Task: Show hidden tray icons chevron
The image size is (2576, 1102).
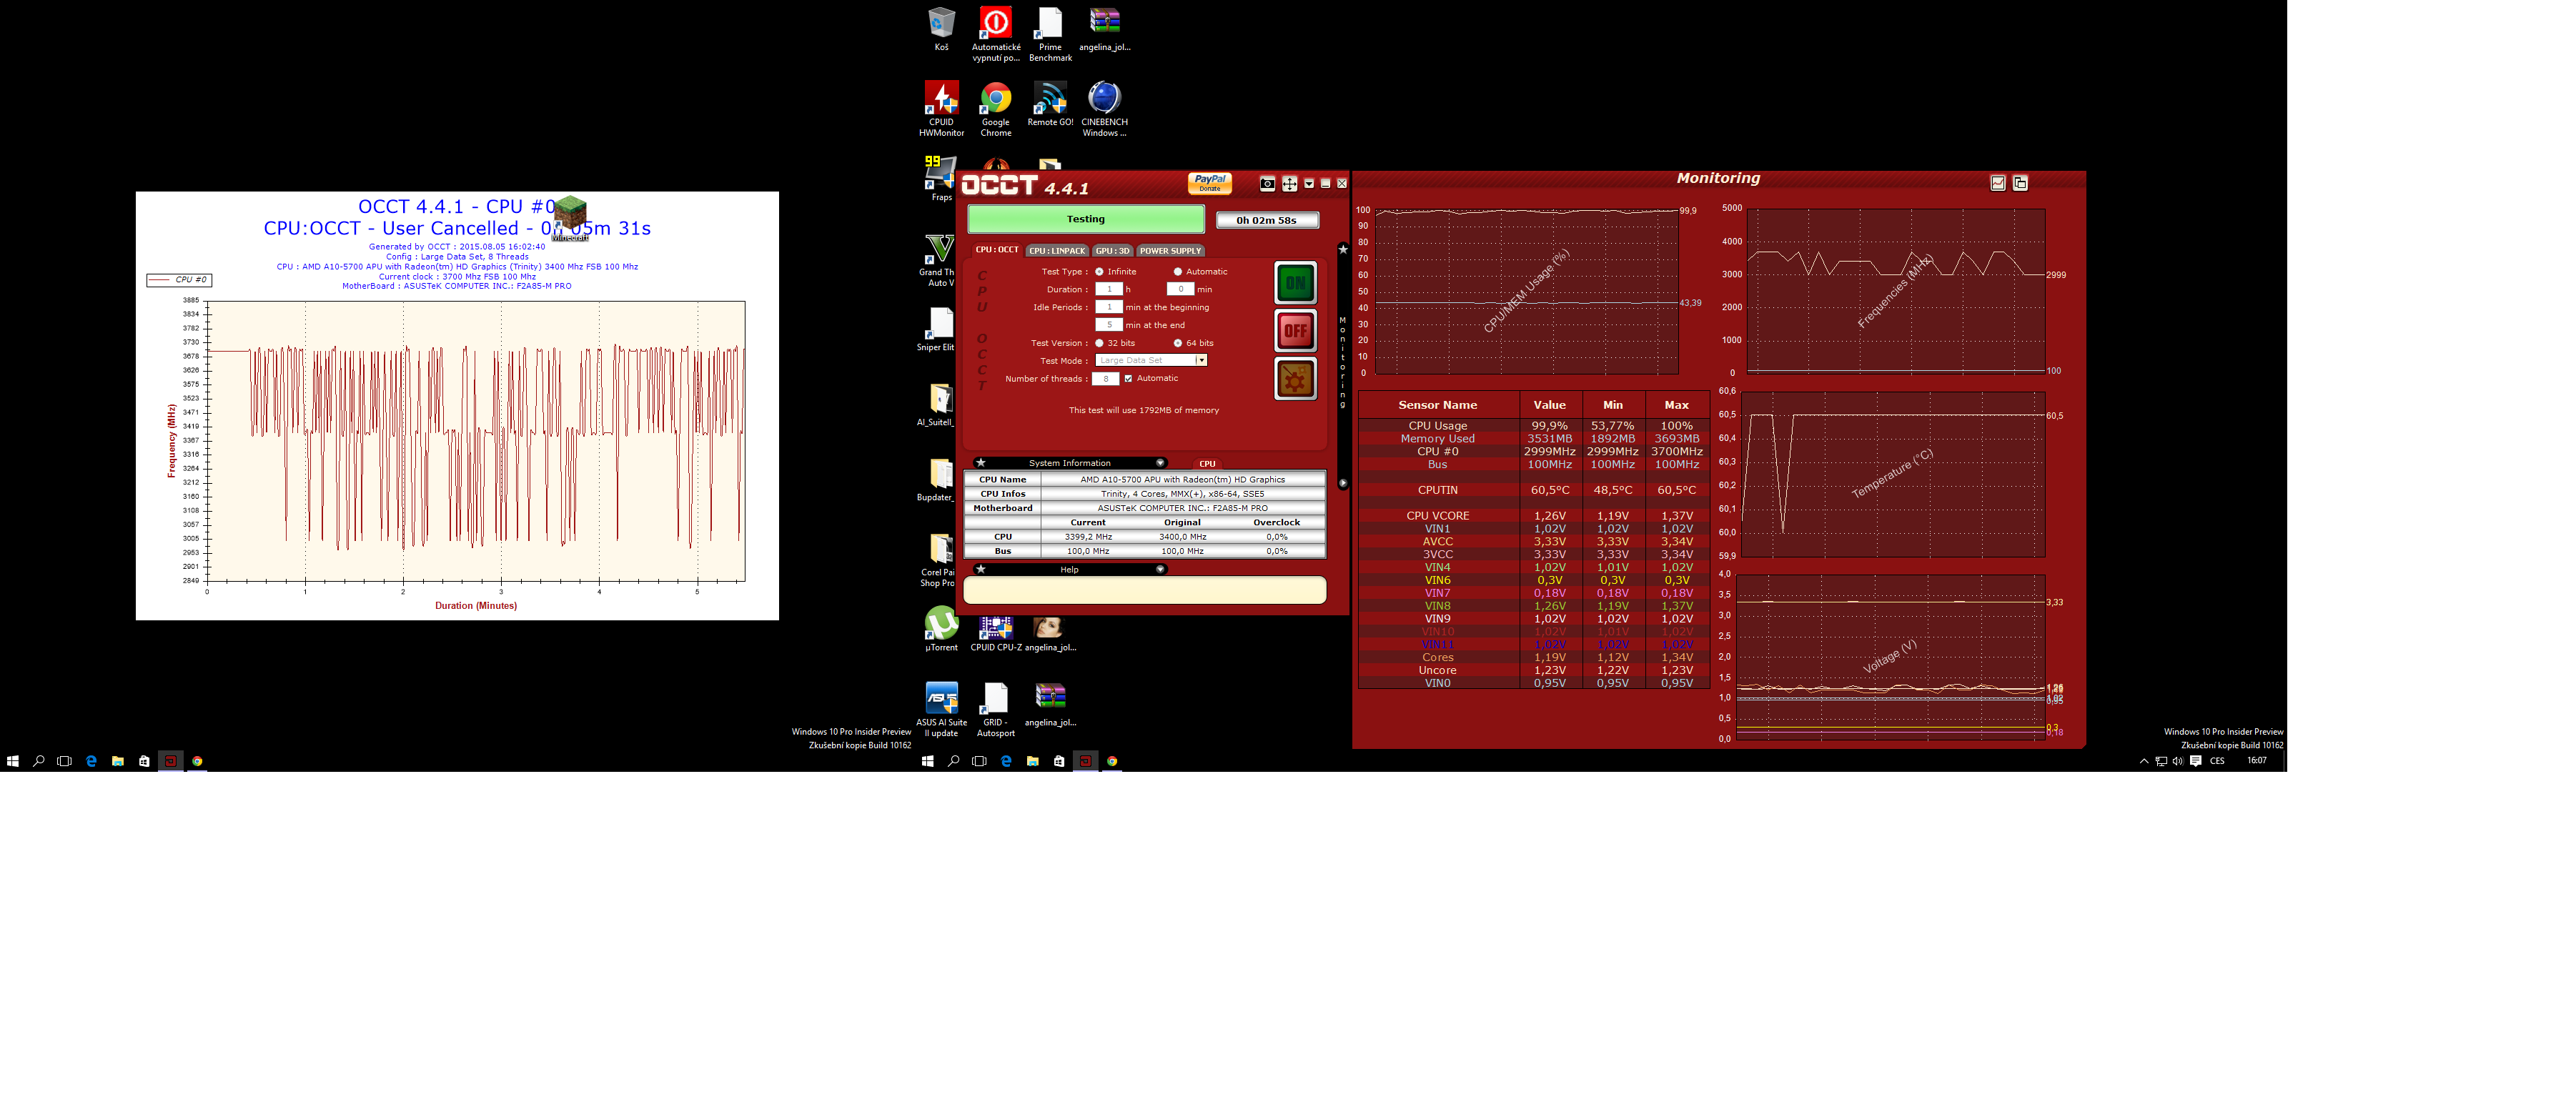Action: [x=2144, y=762]
